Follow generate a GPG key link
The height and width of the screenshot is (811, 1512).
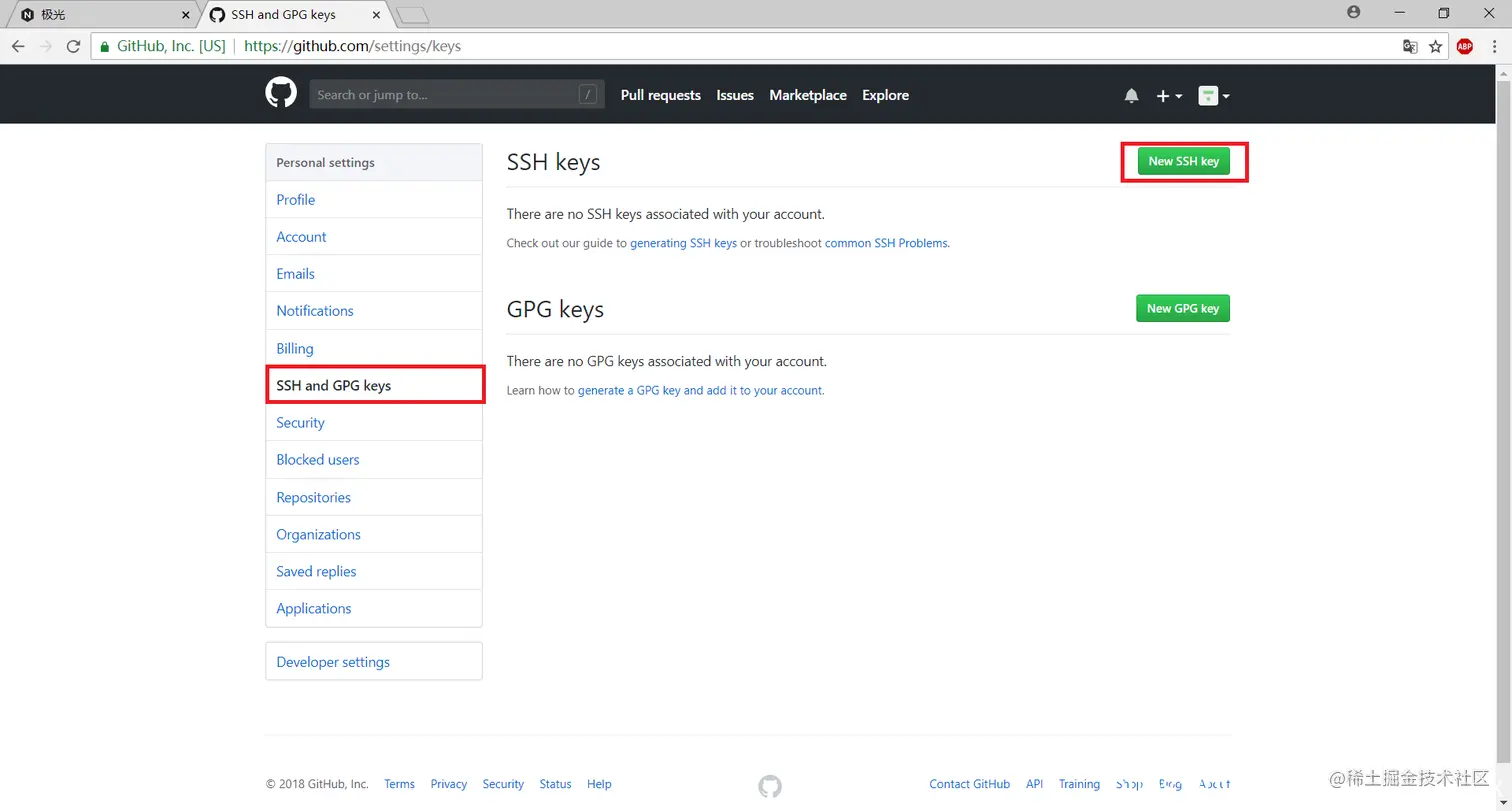pos(700,390)
